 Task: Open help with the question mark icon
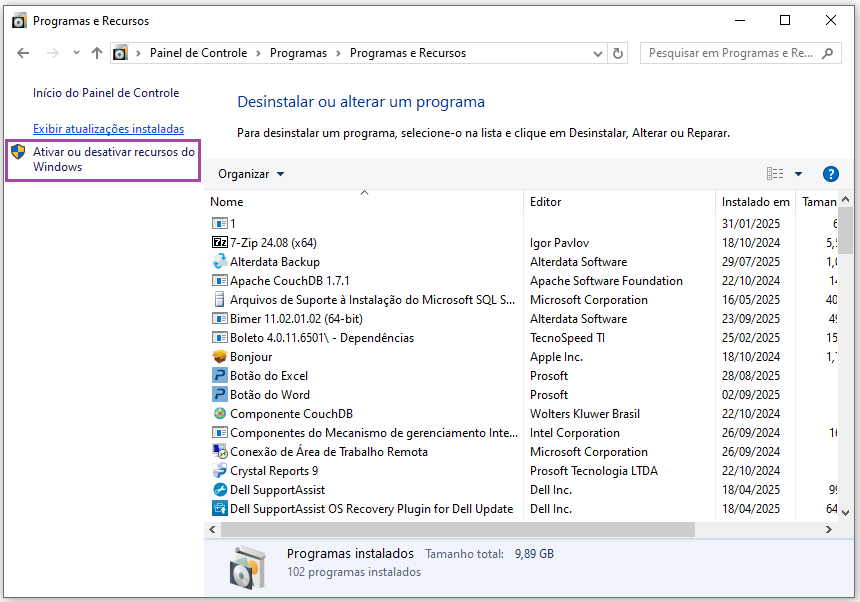pos(830,174)
